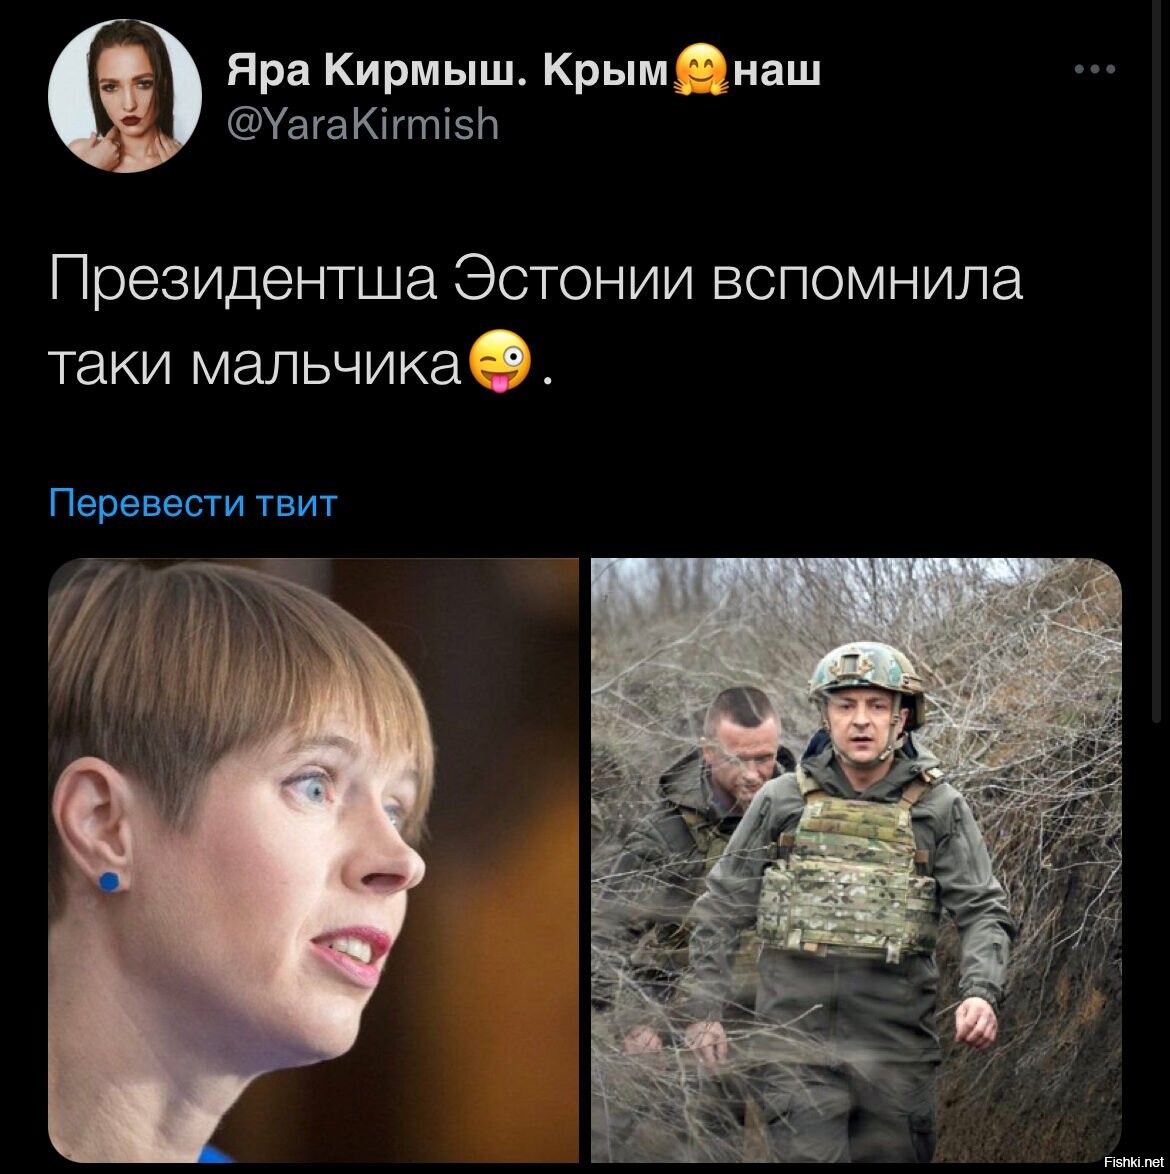Tap the blue earring in the left photo

(109, 881)
